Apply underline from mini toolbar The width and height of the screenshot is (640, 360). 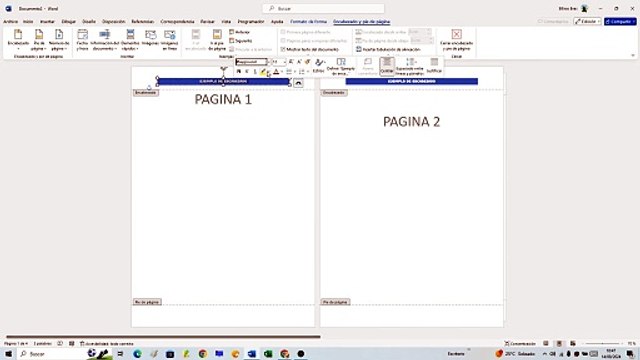(255, 72)
